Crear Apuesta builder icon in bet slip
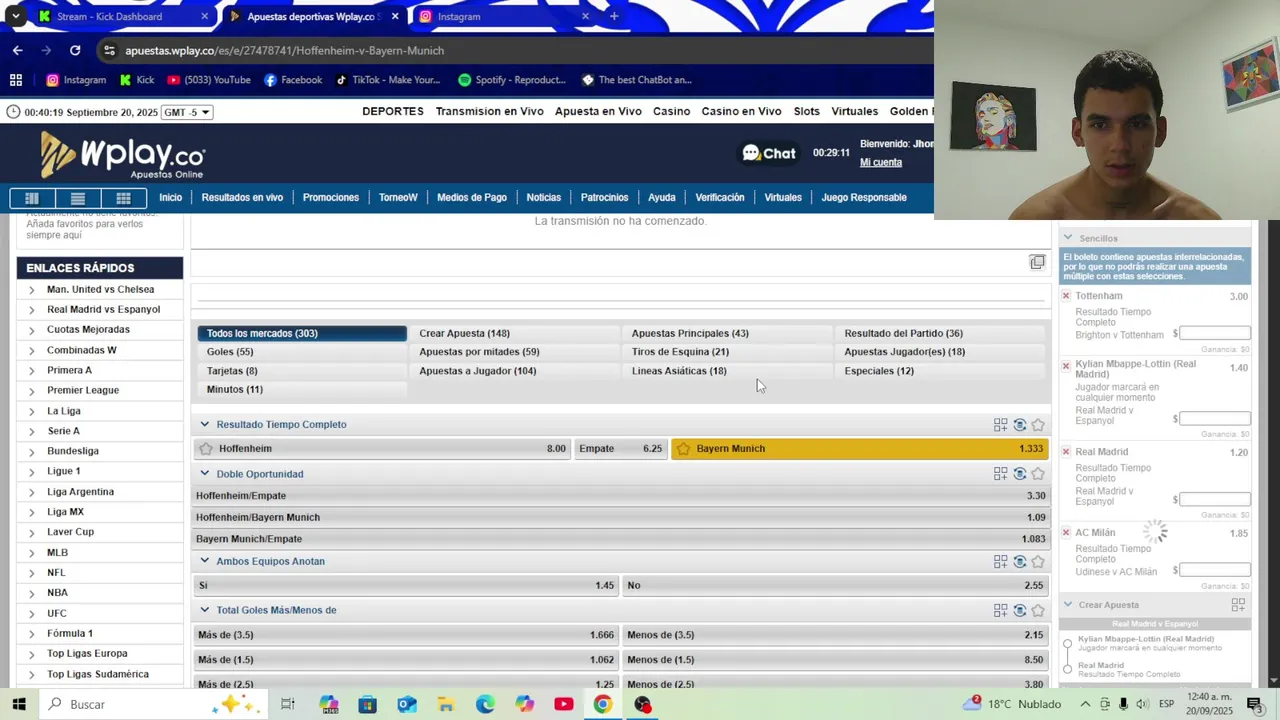The image size is (1280, 720). point(1238,605)
